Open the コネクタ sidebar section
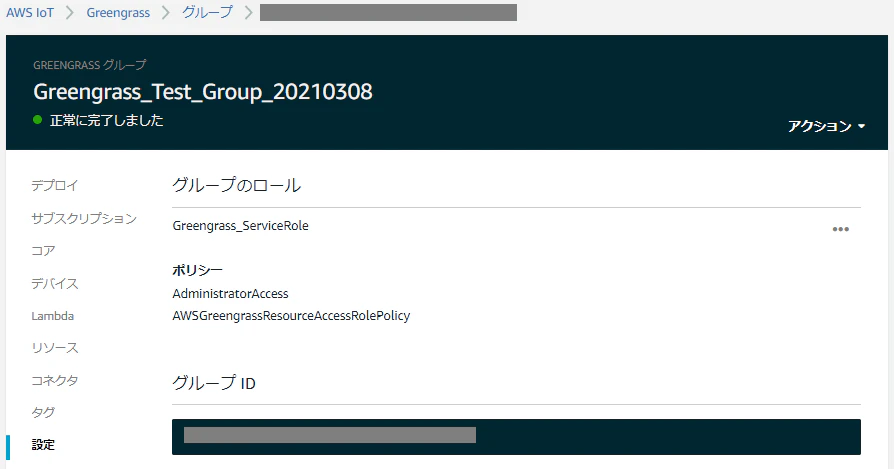The width and height of the screenshot is (894, 469). (55, 380)
